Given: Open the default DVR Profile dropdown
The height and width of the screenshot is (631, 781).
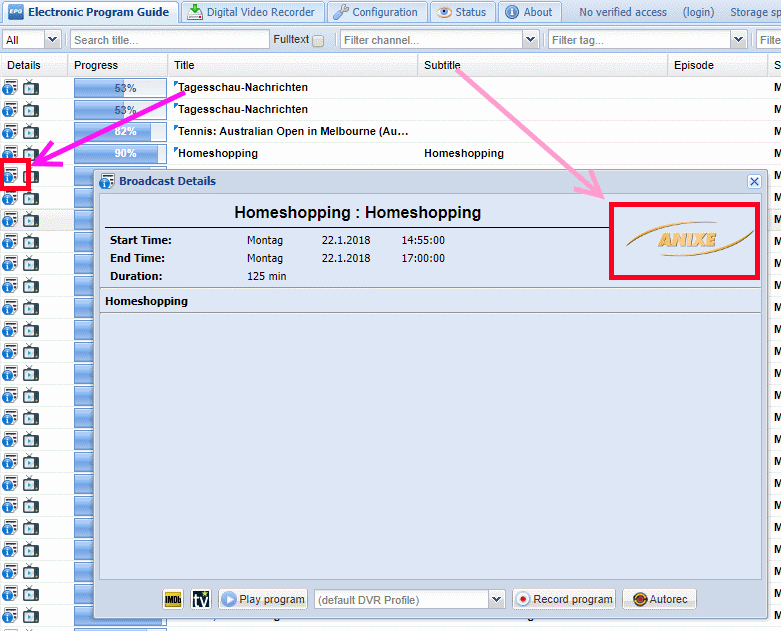Looking at the screenshot, I should coord(497,600).
